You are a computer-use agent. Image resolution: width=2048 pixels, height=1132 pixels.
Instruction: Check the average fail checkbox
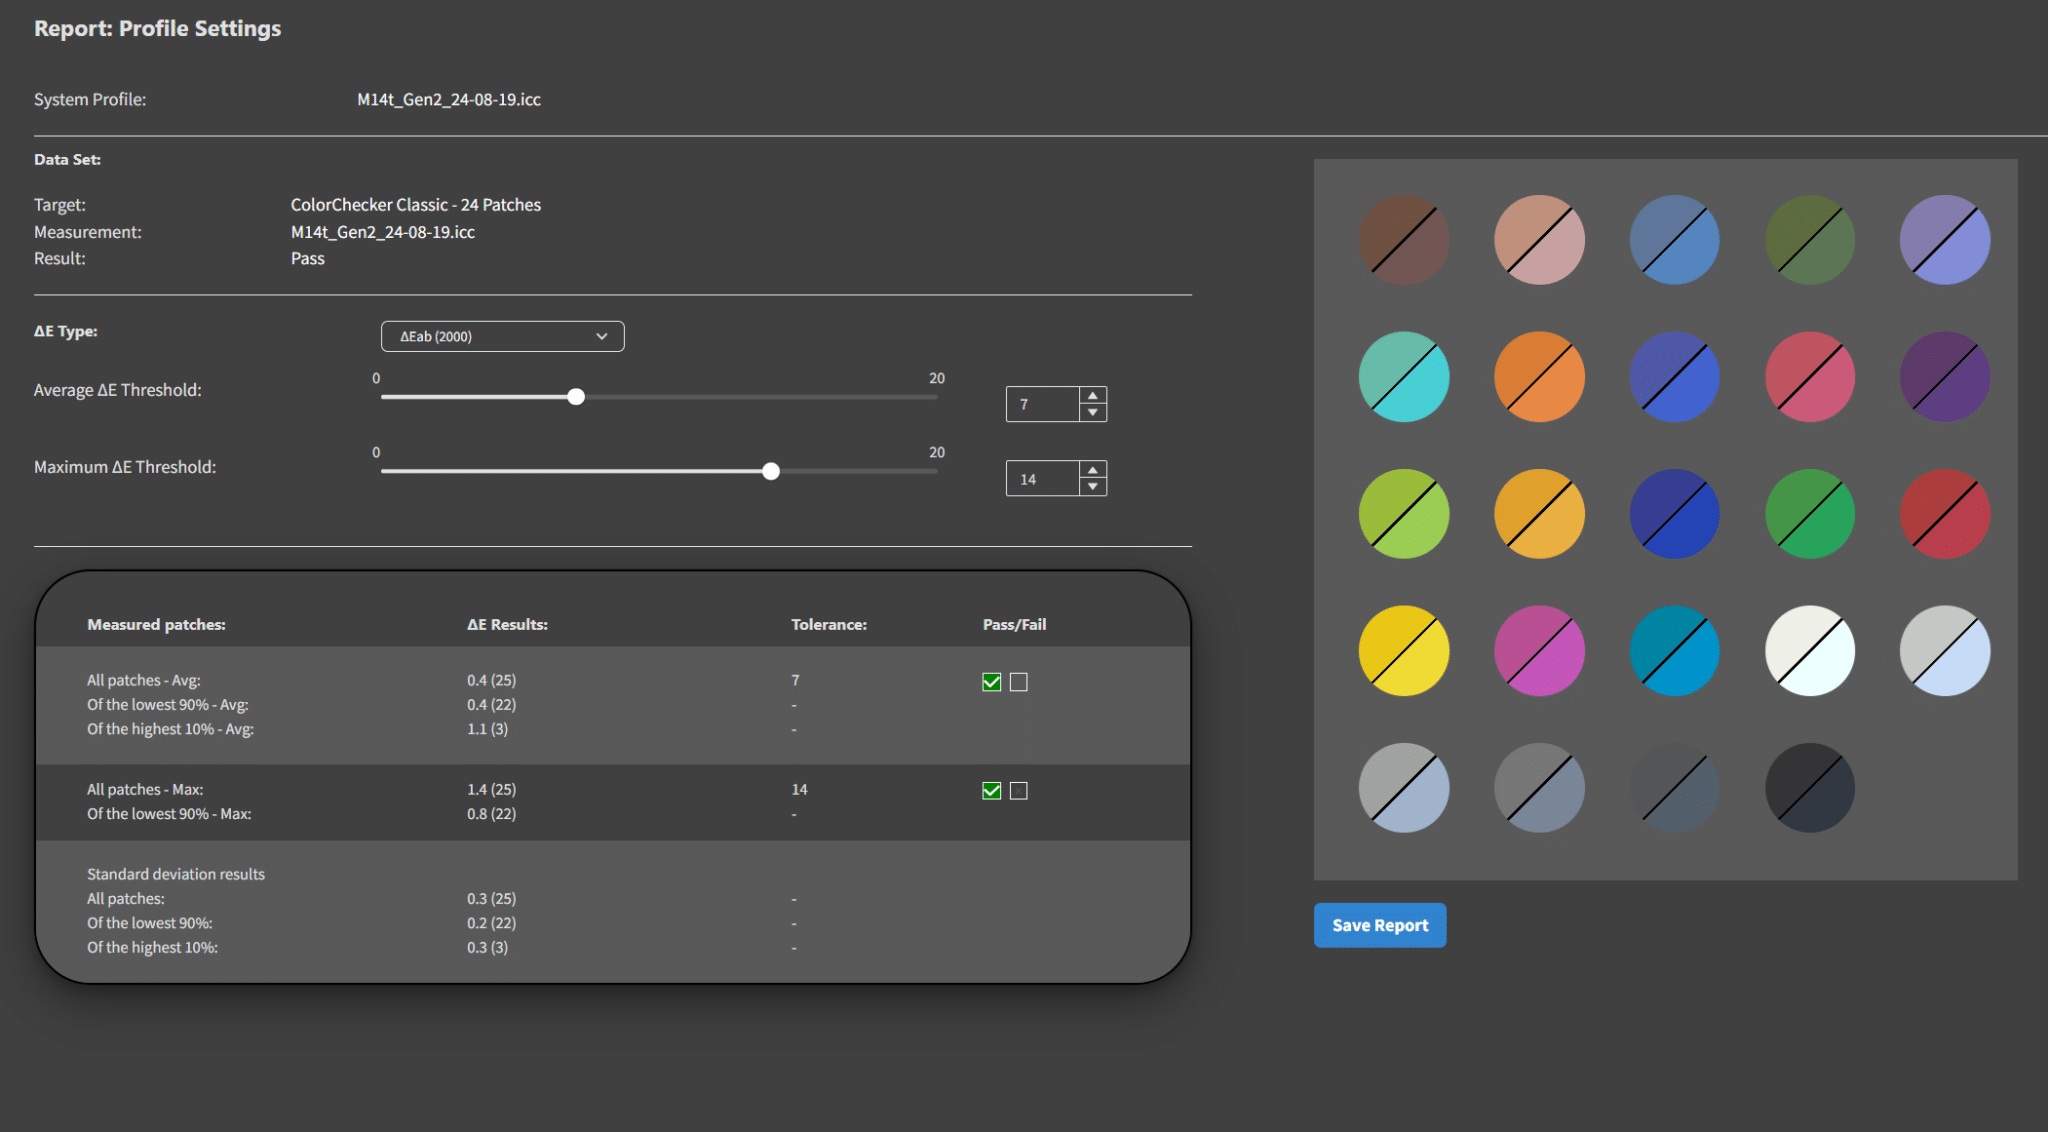tap(1019, 682)
